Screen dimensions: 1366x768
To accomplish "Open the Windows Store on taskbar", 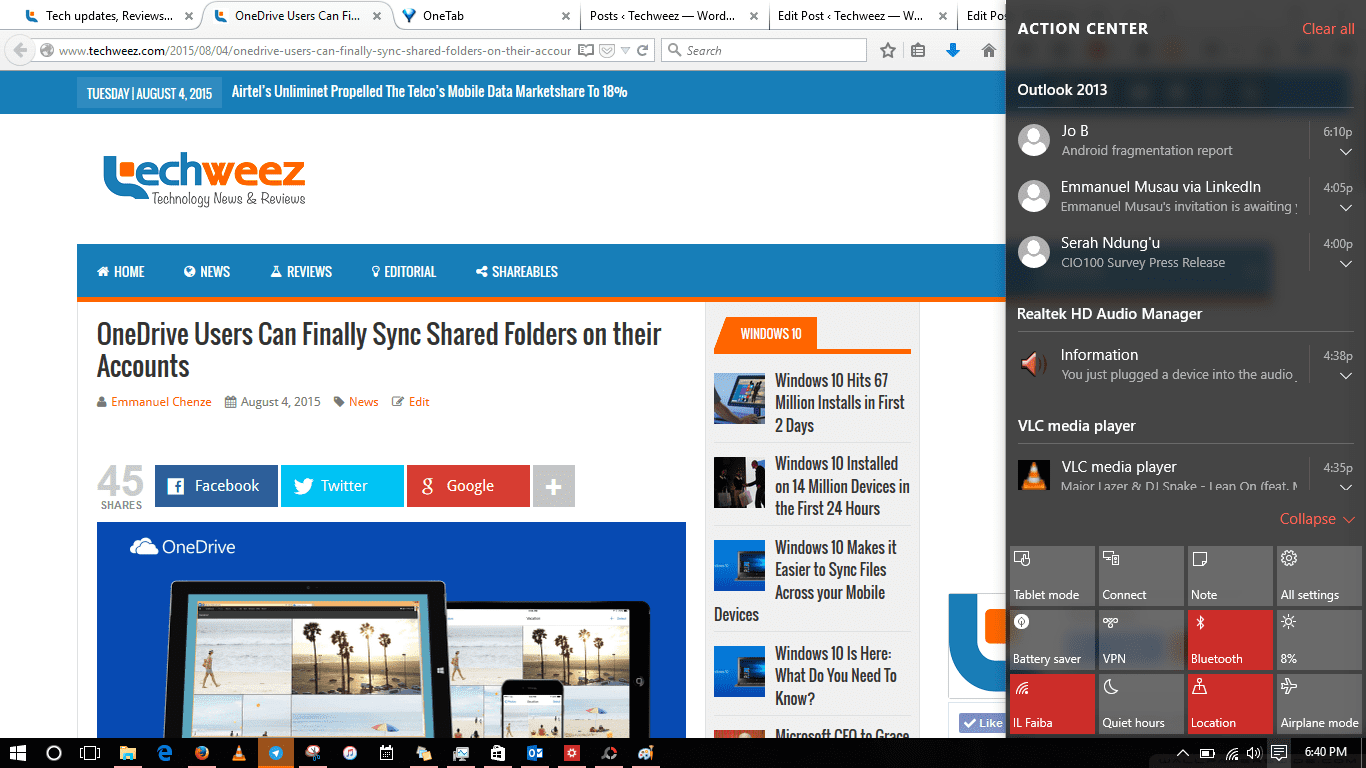I will click(498, 752).
